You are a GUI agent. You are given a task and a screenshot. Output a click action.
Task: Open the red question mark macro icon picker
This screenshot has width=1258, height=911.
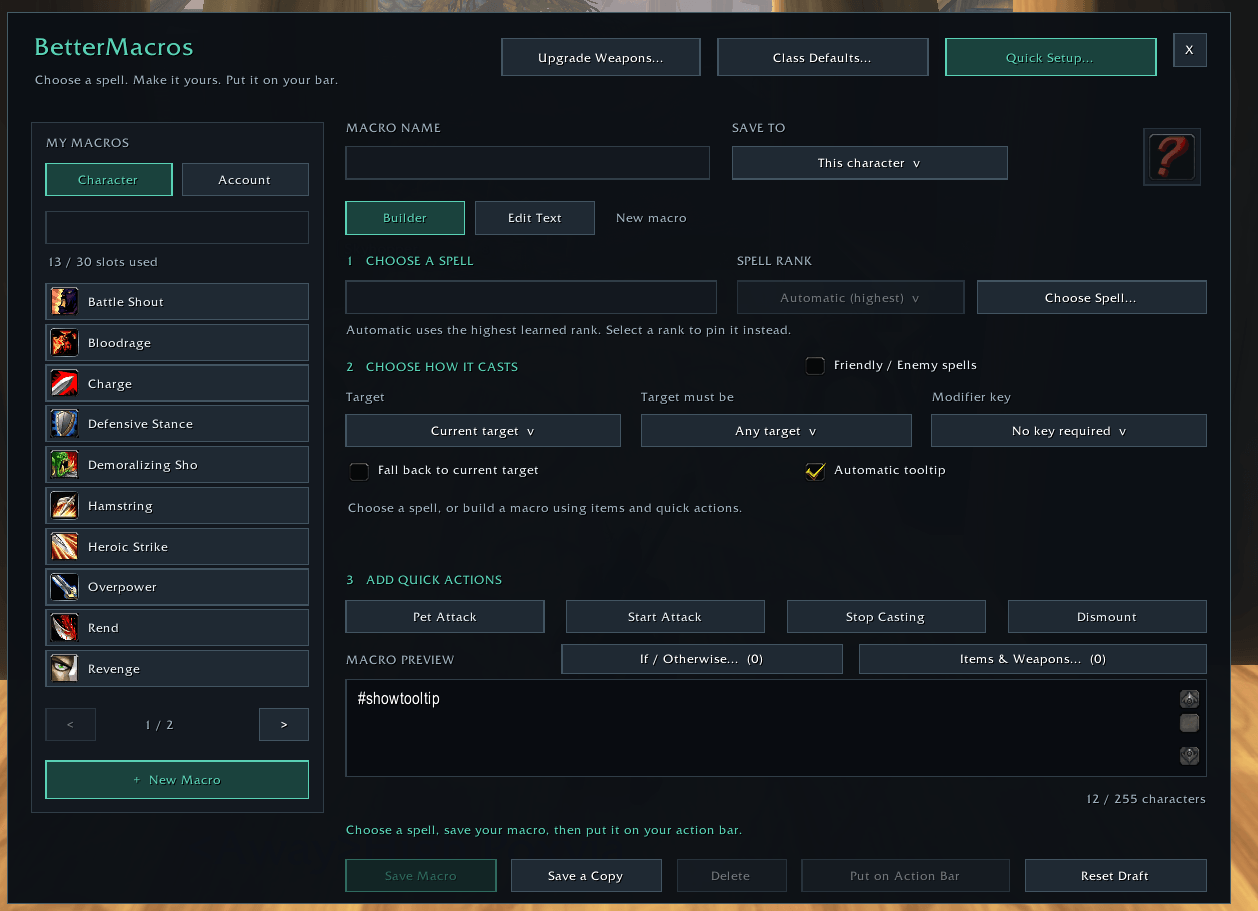click(x=1172, y=157)
